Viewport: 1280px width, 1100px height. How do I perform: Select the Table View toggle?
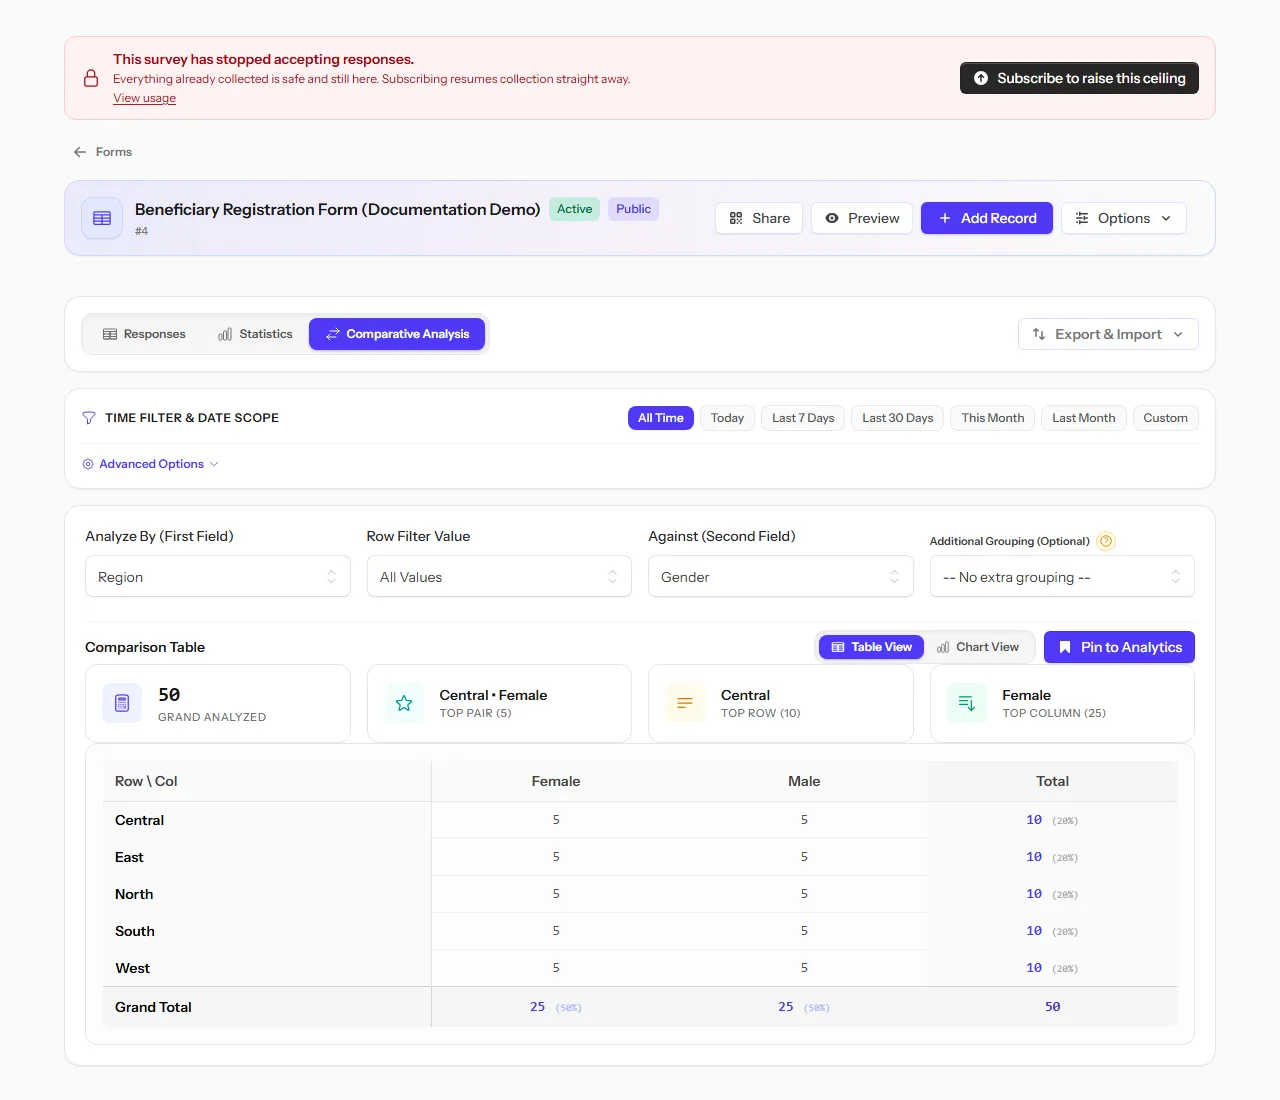[x=871, y=647]
